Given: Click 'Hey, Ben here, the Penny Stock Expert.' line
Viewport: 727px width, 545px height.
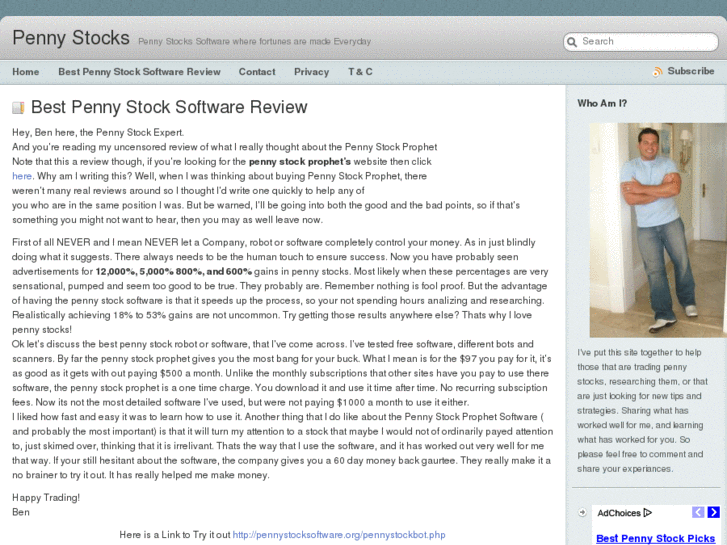Looking at the screenshot, I should [98, 133].
